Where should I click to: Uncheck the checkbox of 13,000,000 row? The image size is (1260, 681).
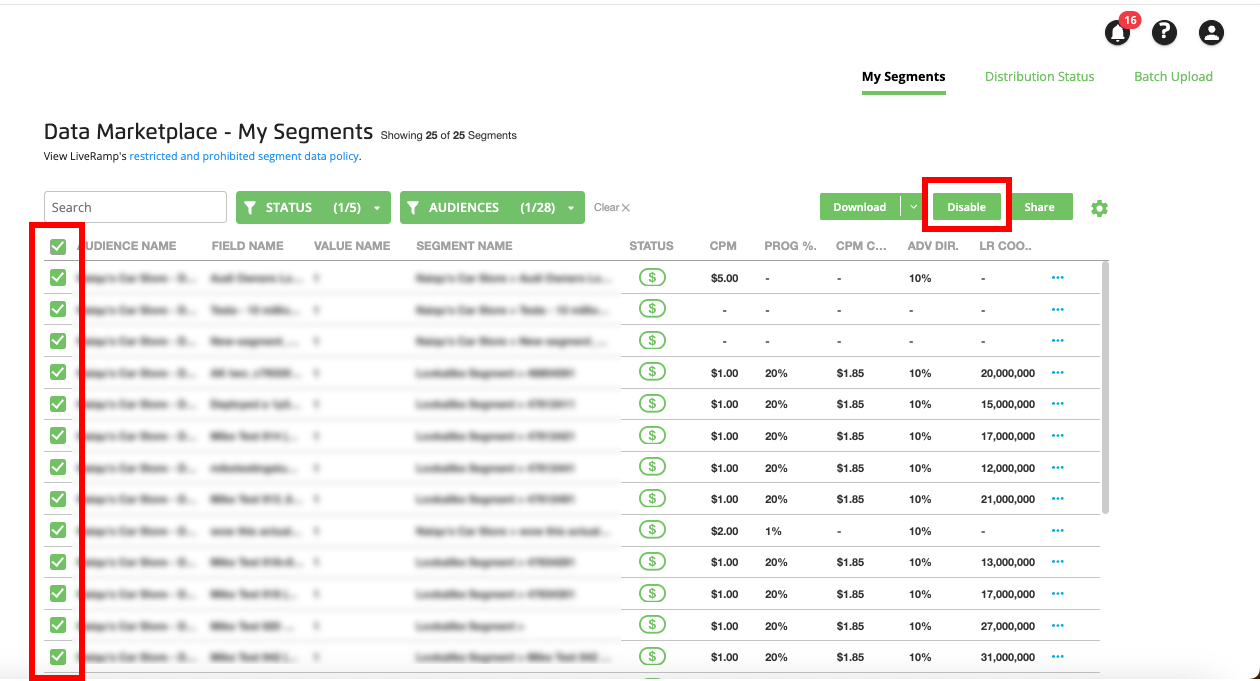pos(58,562)
